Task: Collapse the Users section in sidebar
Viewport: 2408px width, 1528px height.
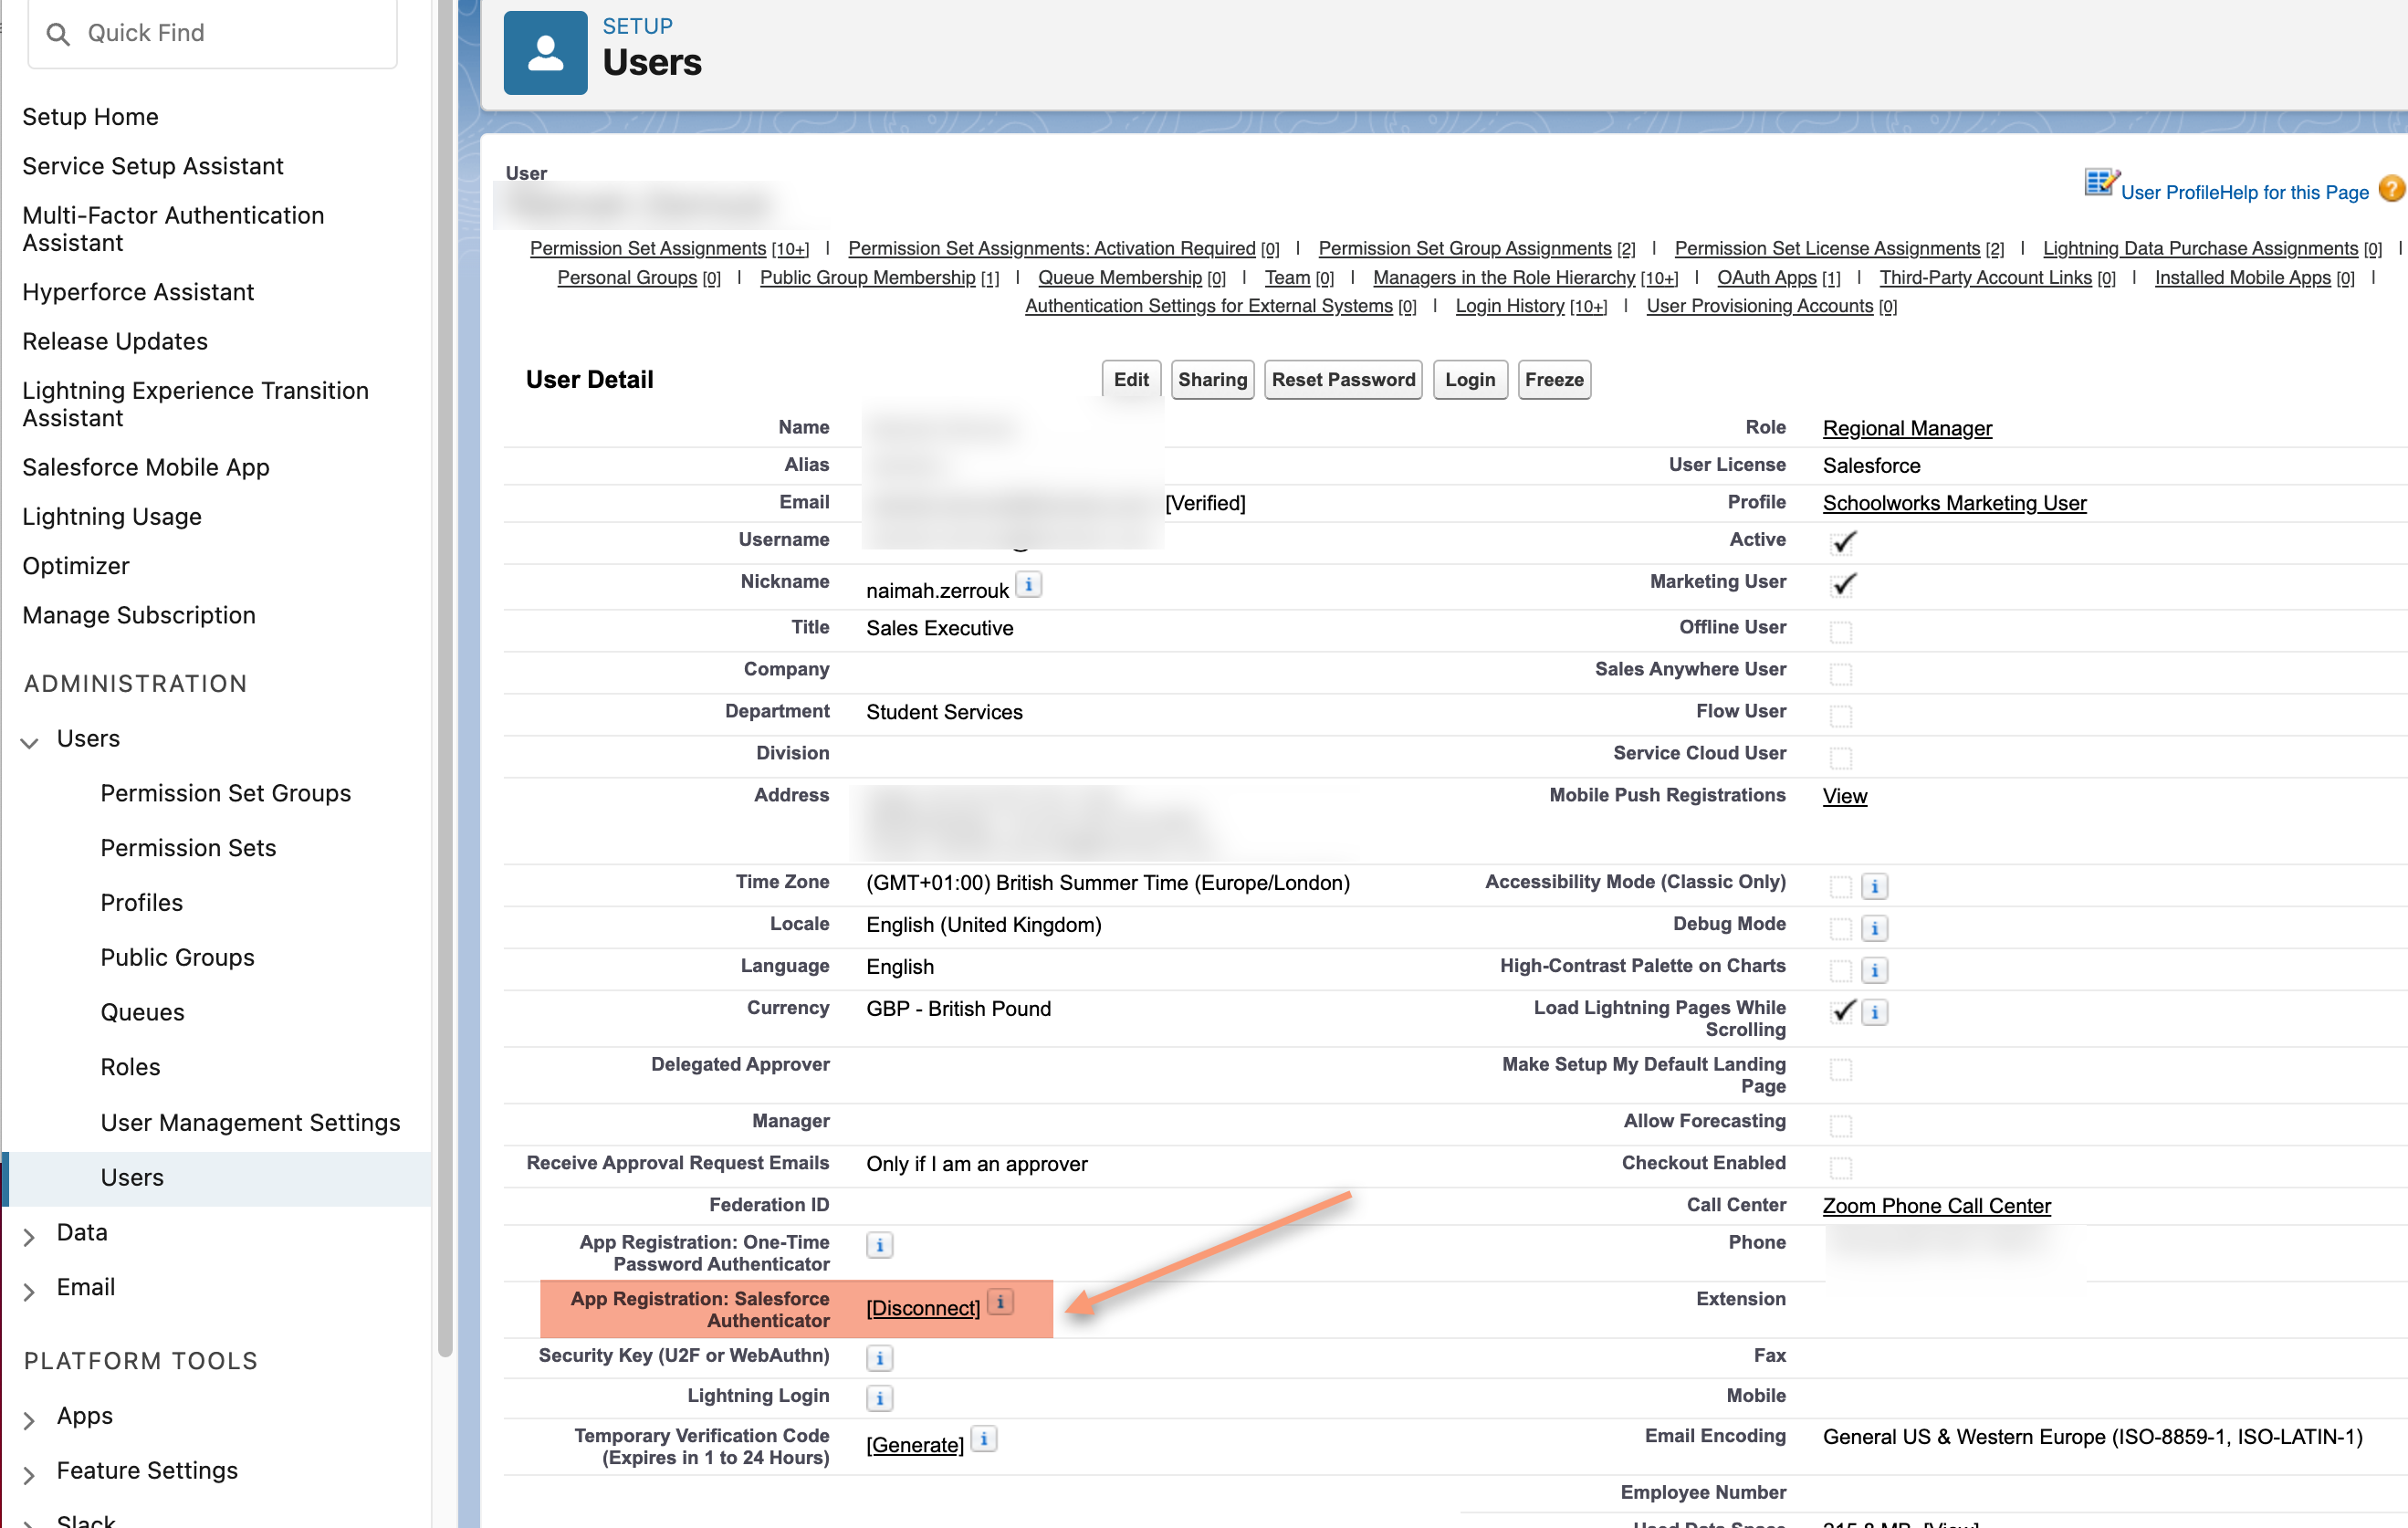Action: 30,741
